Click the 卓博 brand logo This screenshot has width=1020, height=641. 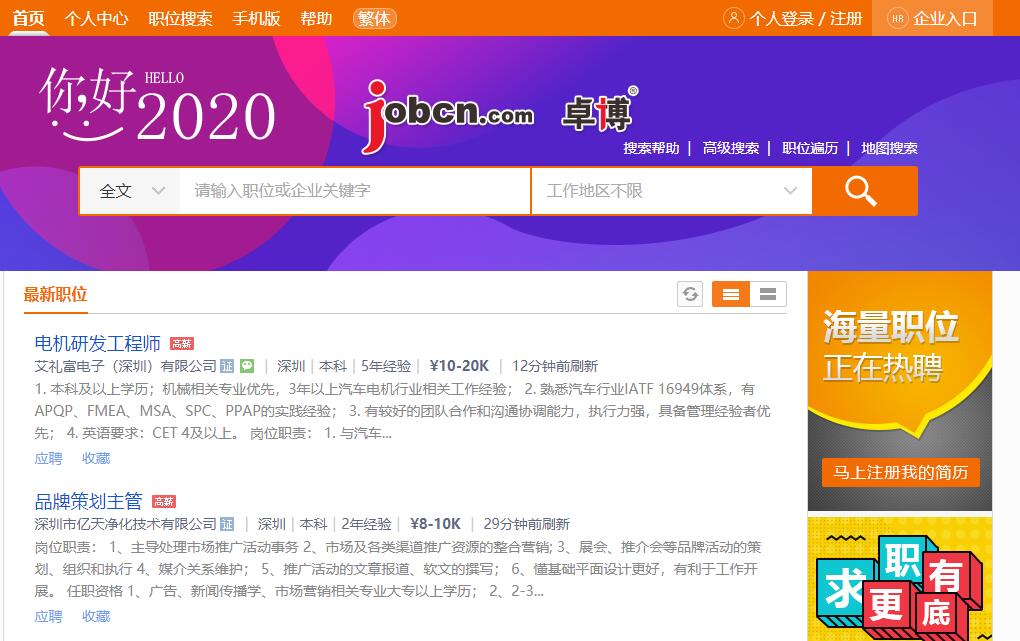click(599, 110)
